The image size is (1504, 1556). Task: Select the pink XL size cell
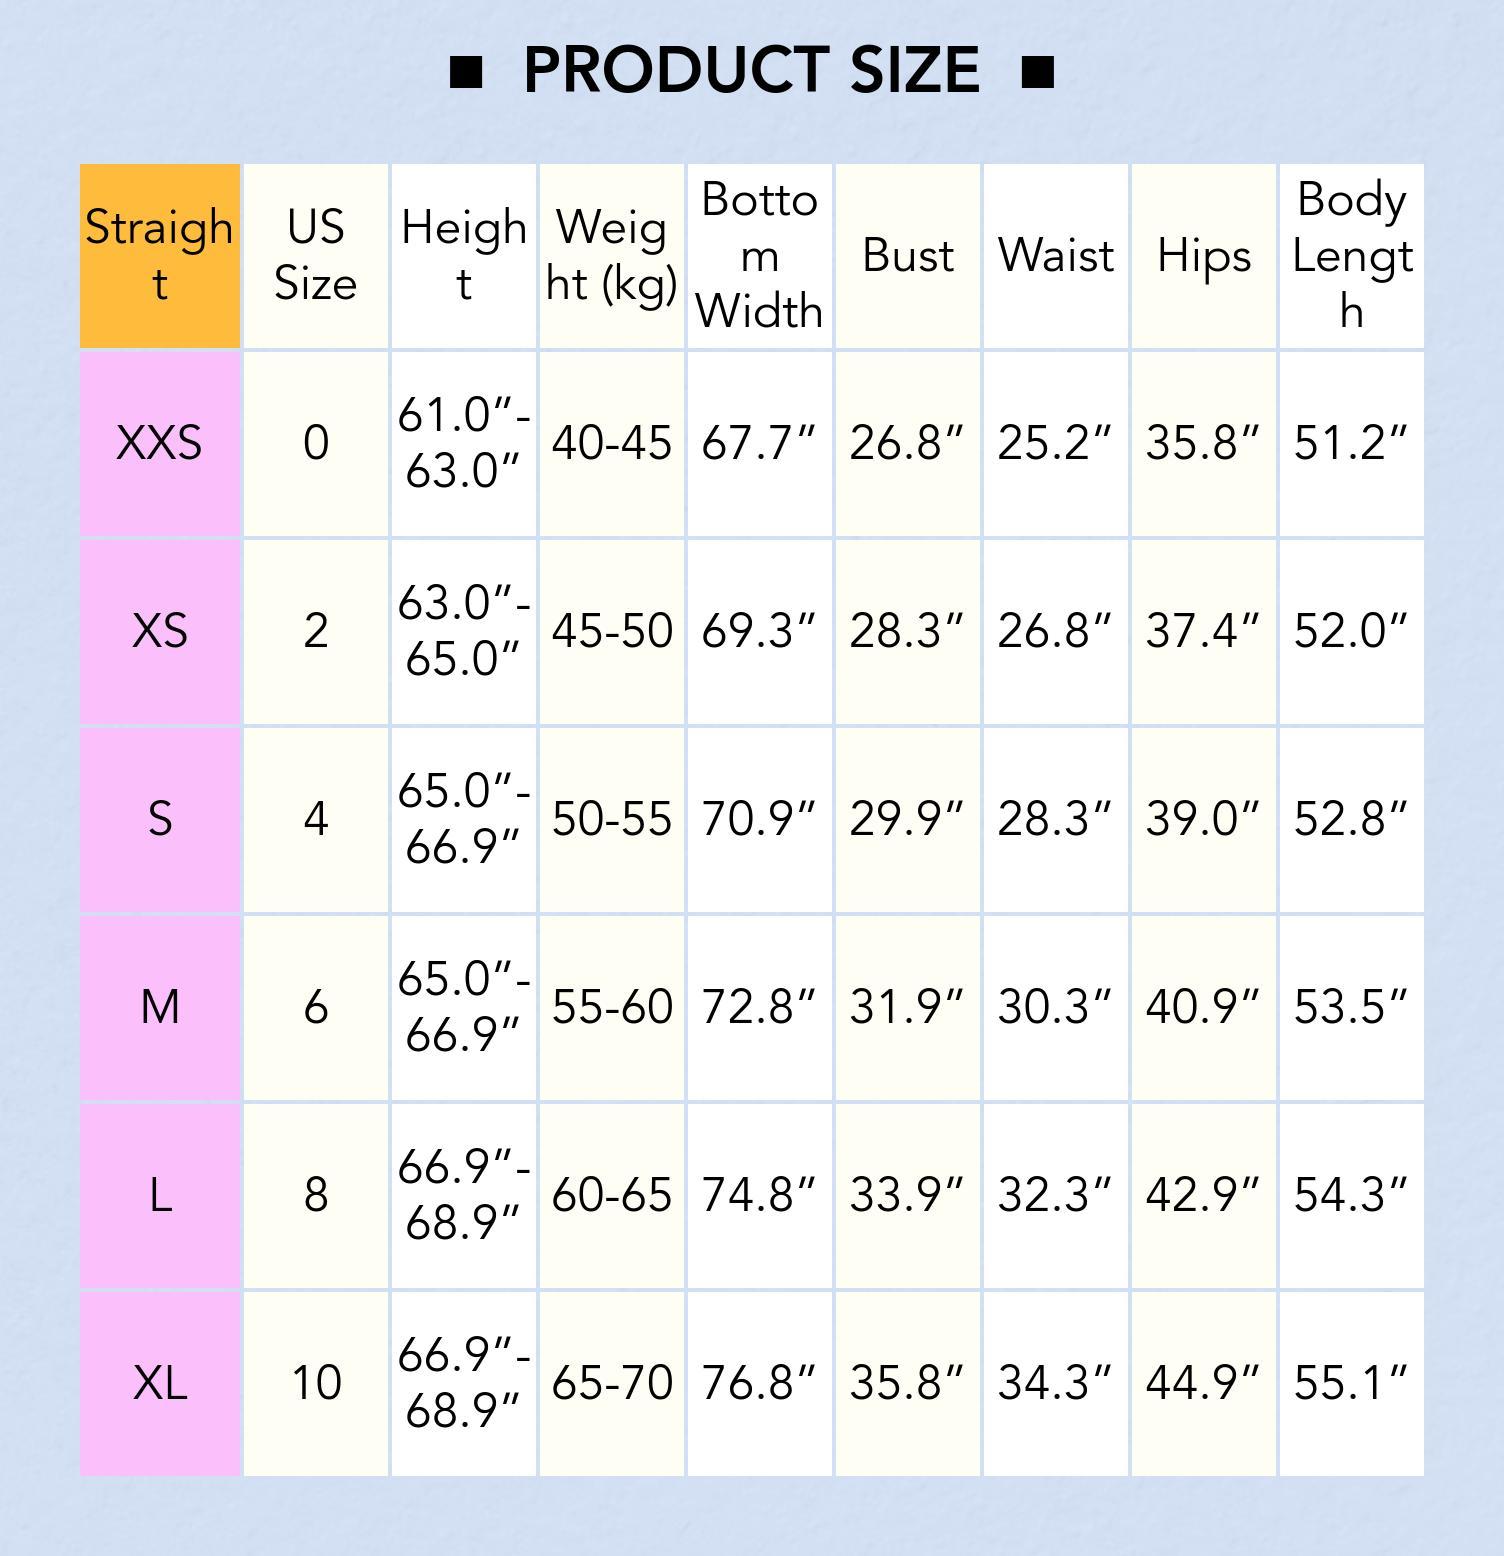click(160, 1383)
